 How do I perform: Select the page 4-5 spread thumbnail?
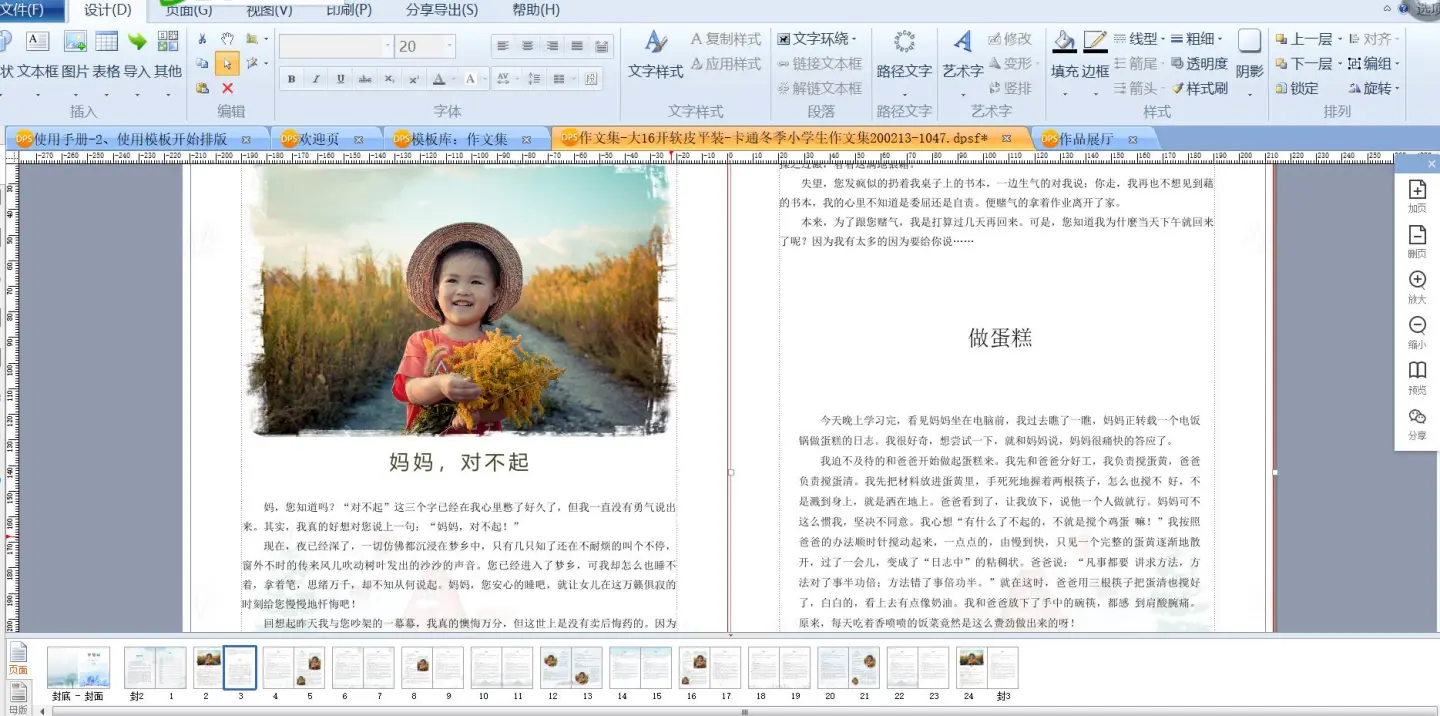click(x=293, y=667)
